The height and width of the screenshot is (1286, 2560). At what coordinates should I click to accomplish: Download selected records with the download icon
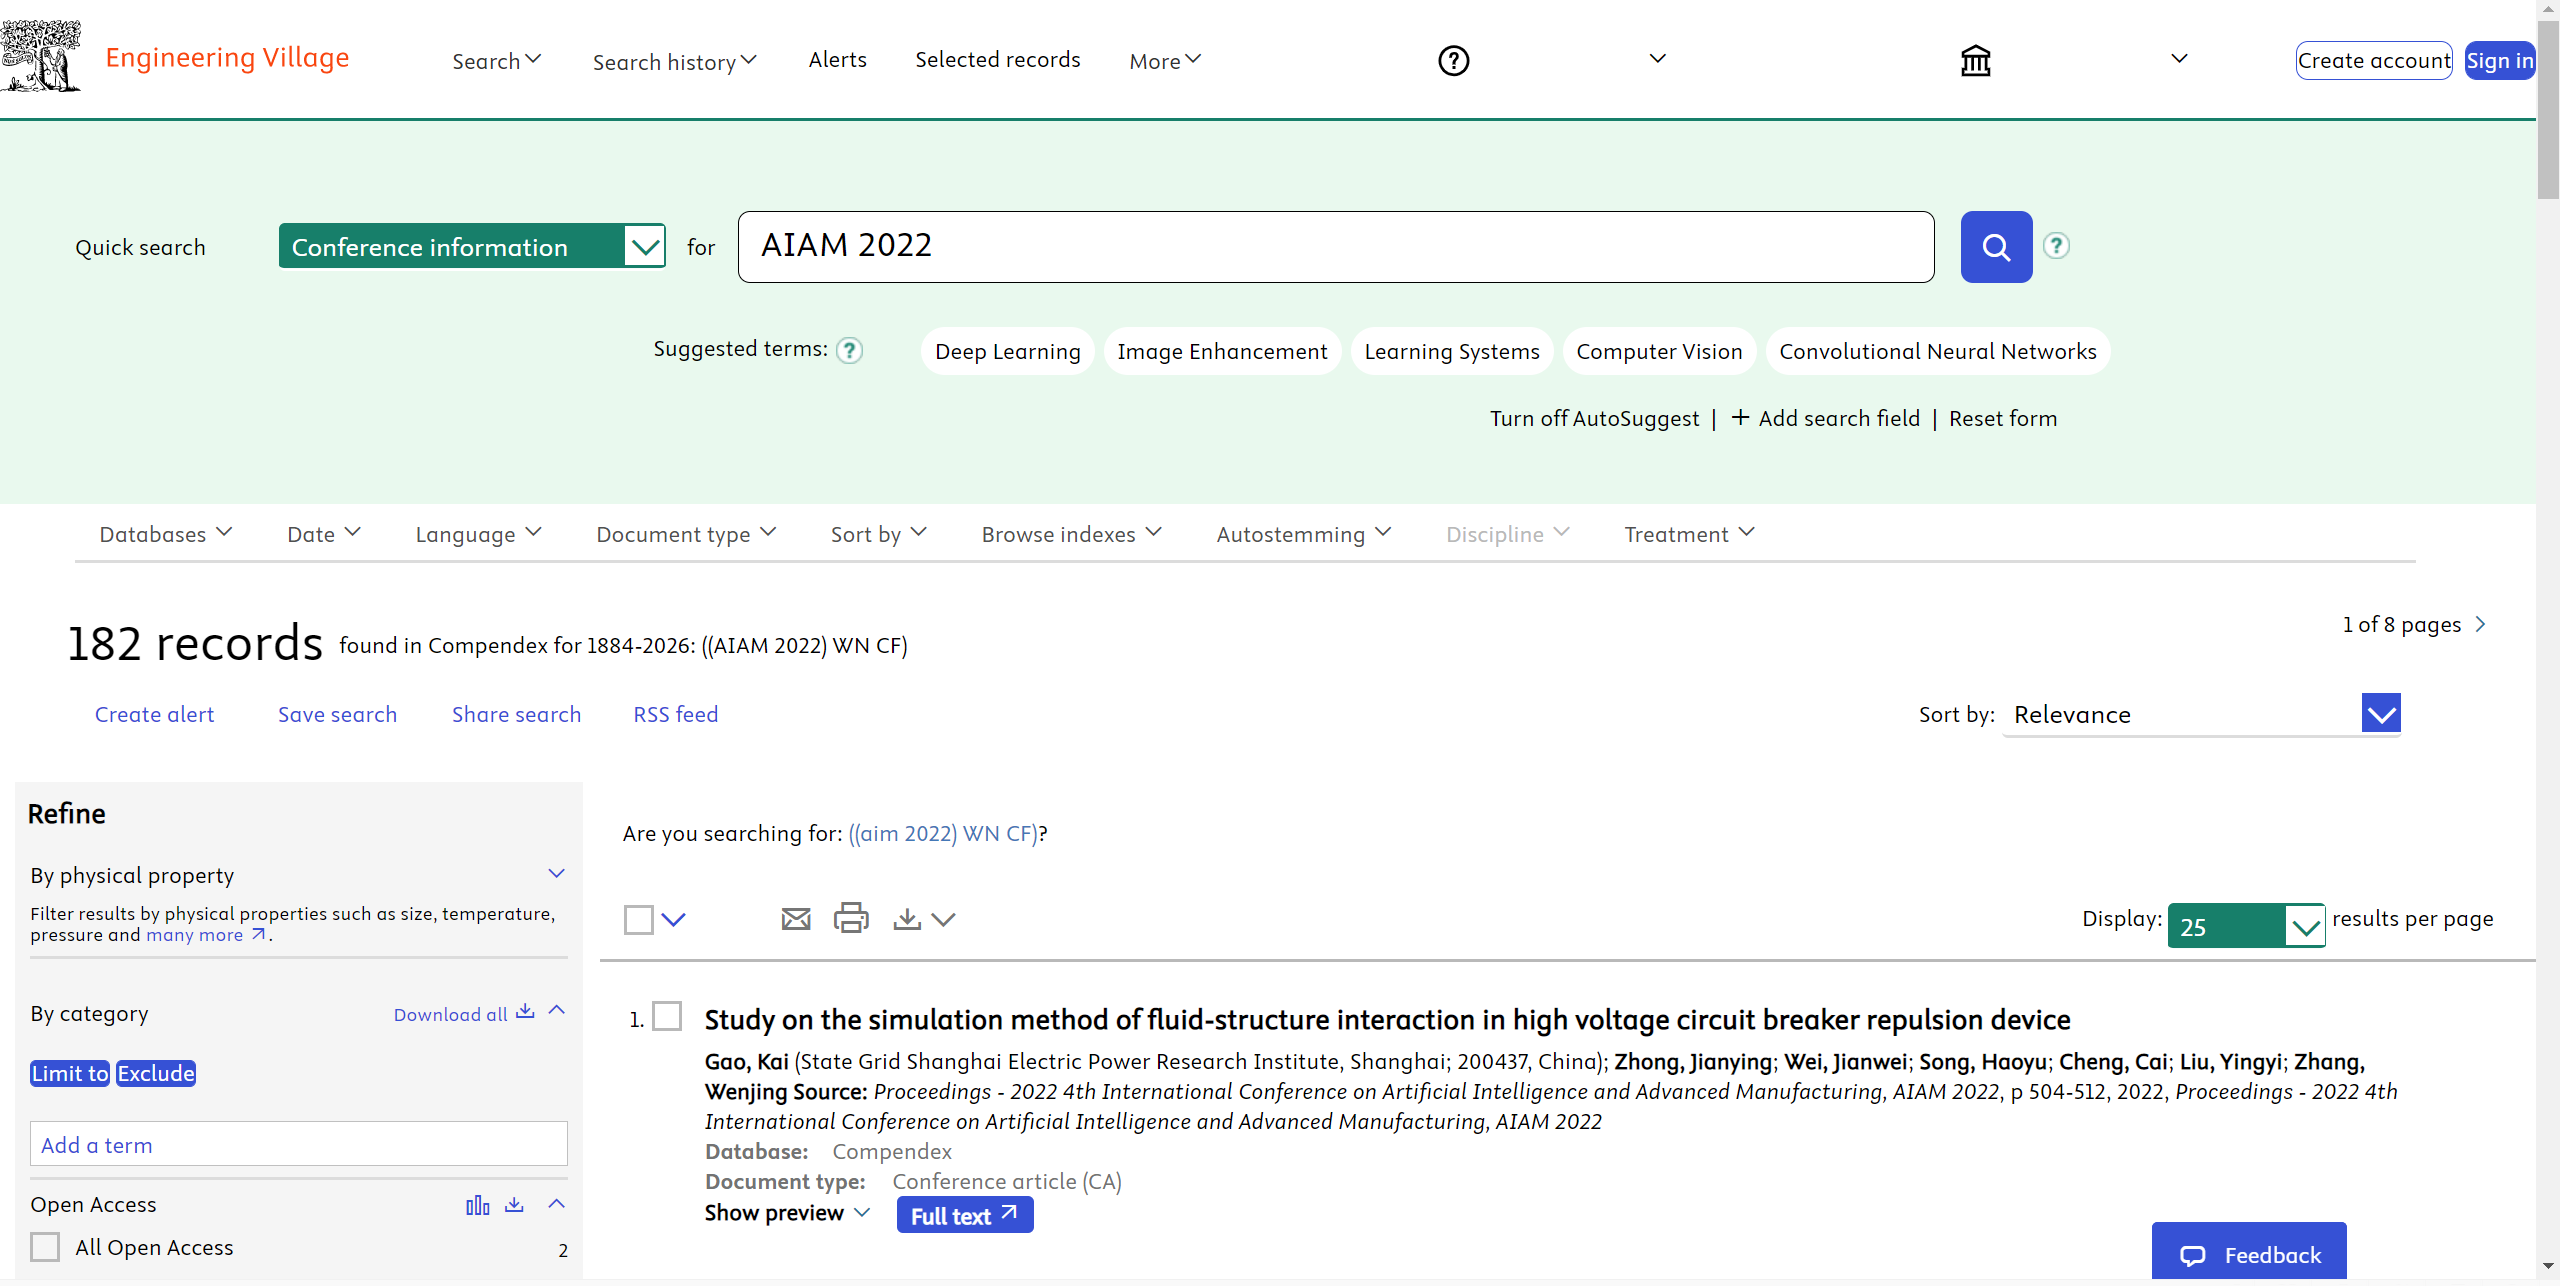[x=907, y=919]
